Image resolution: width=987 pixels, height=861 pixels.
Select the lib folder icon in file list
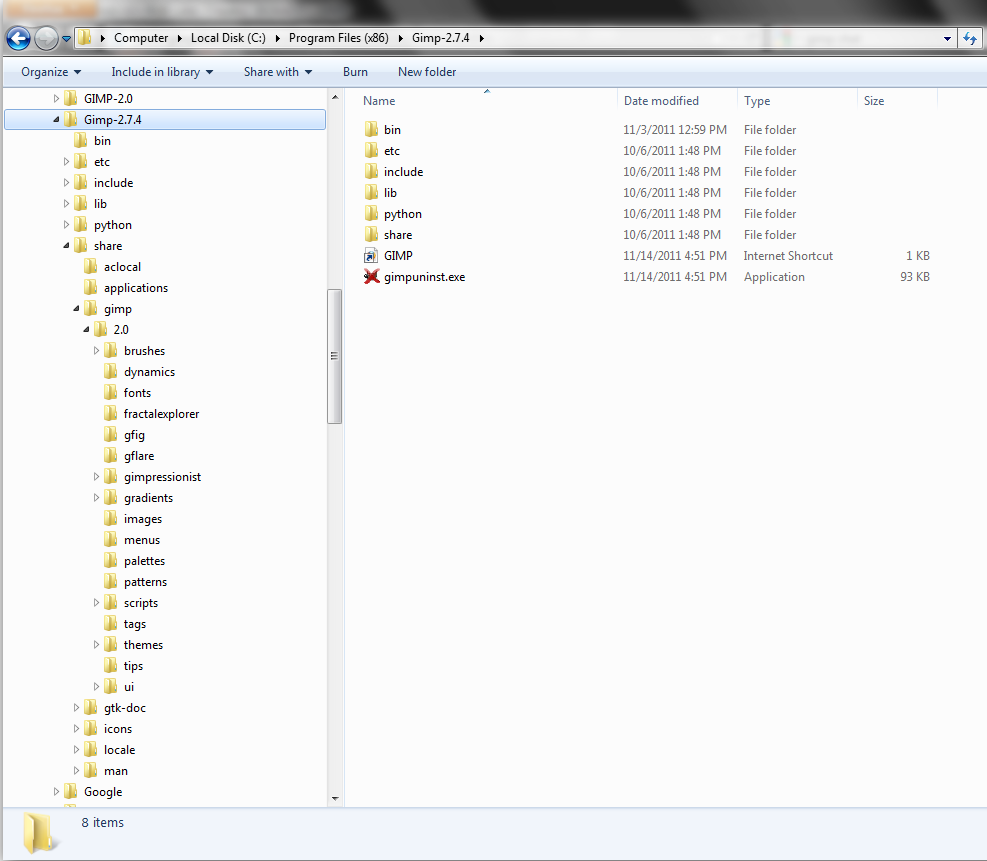click(371, 193)
